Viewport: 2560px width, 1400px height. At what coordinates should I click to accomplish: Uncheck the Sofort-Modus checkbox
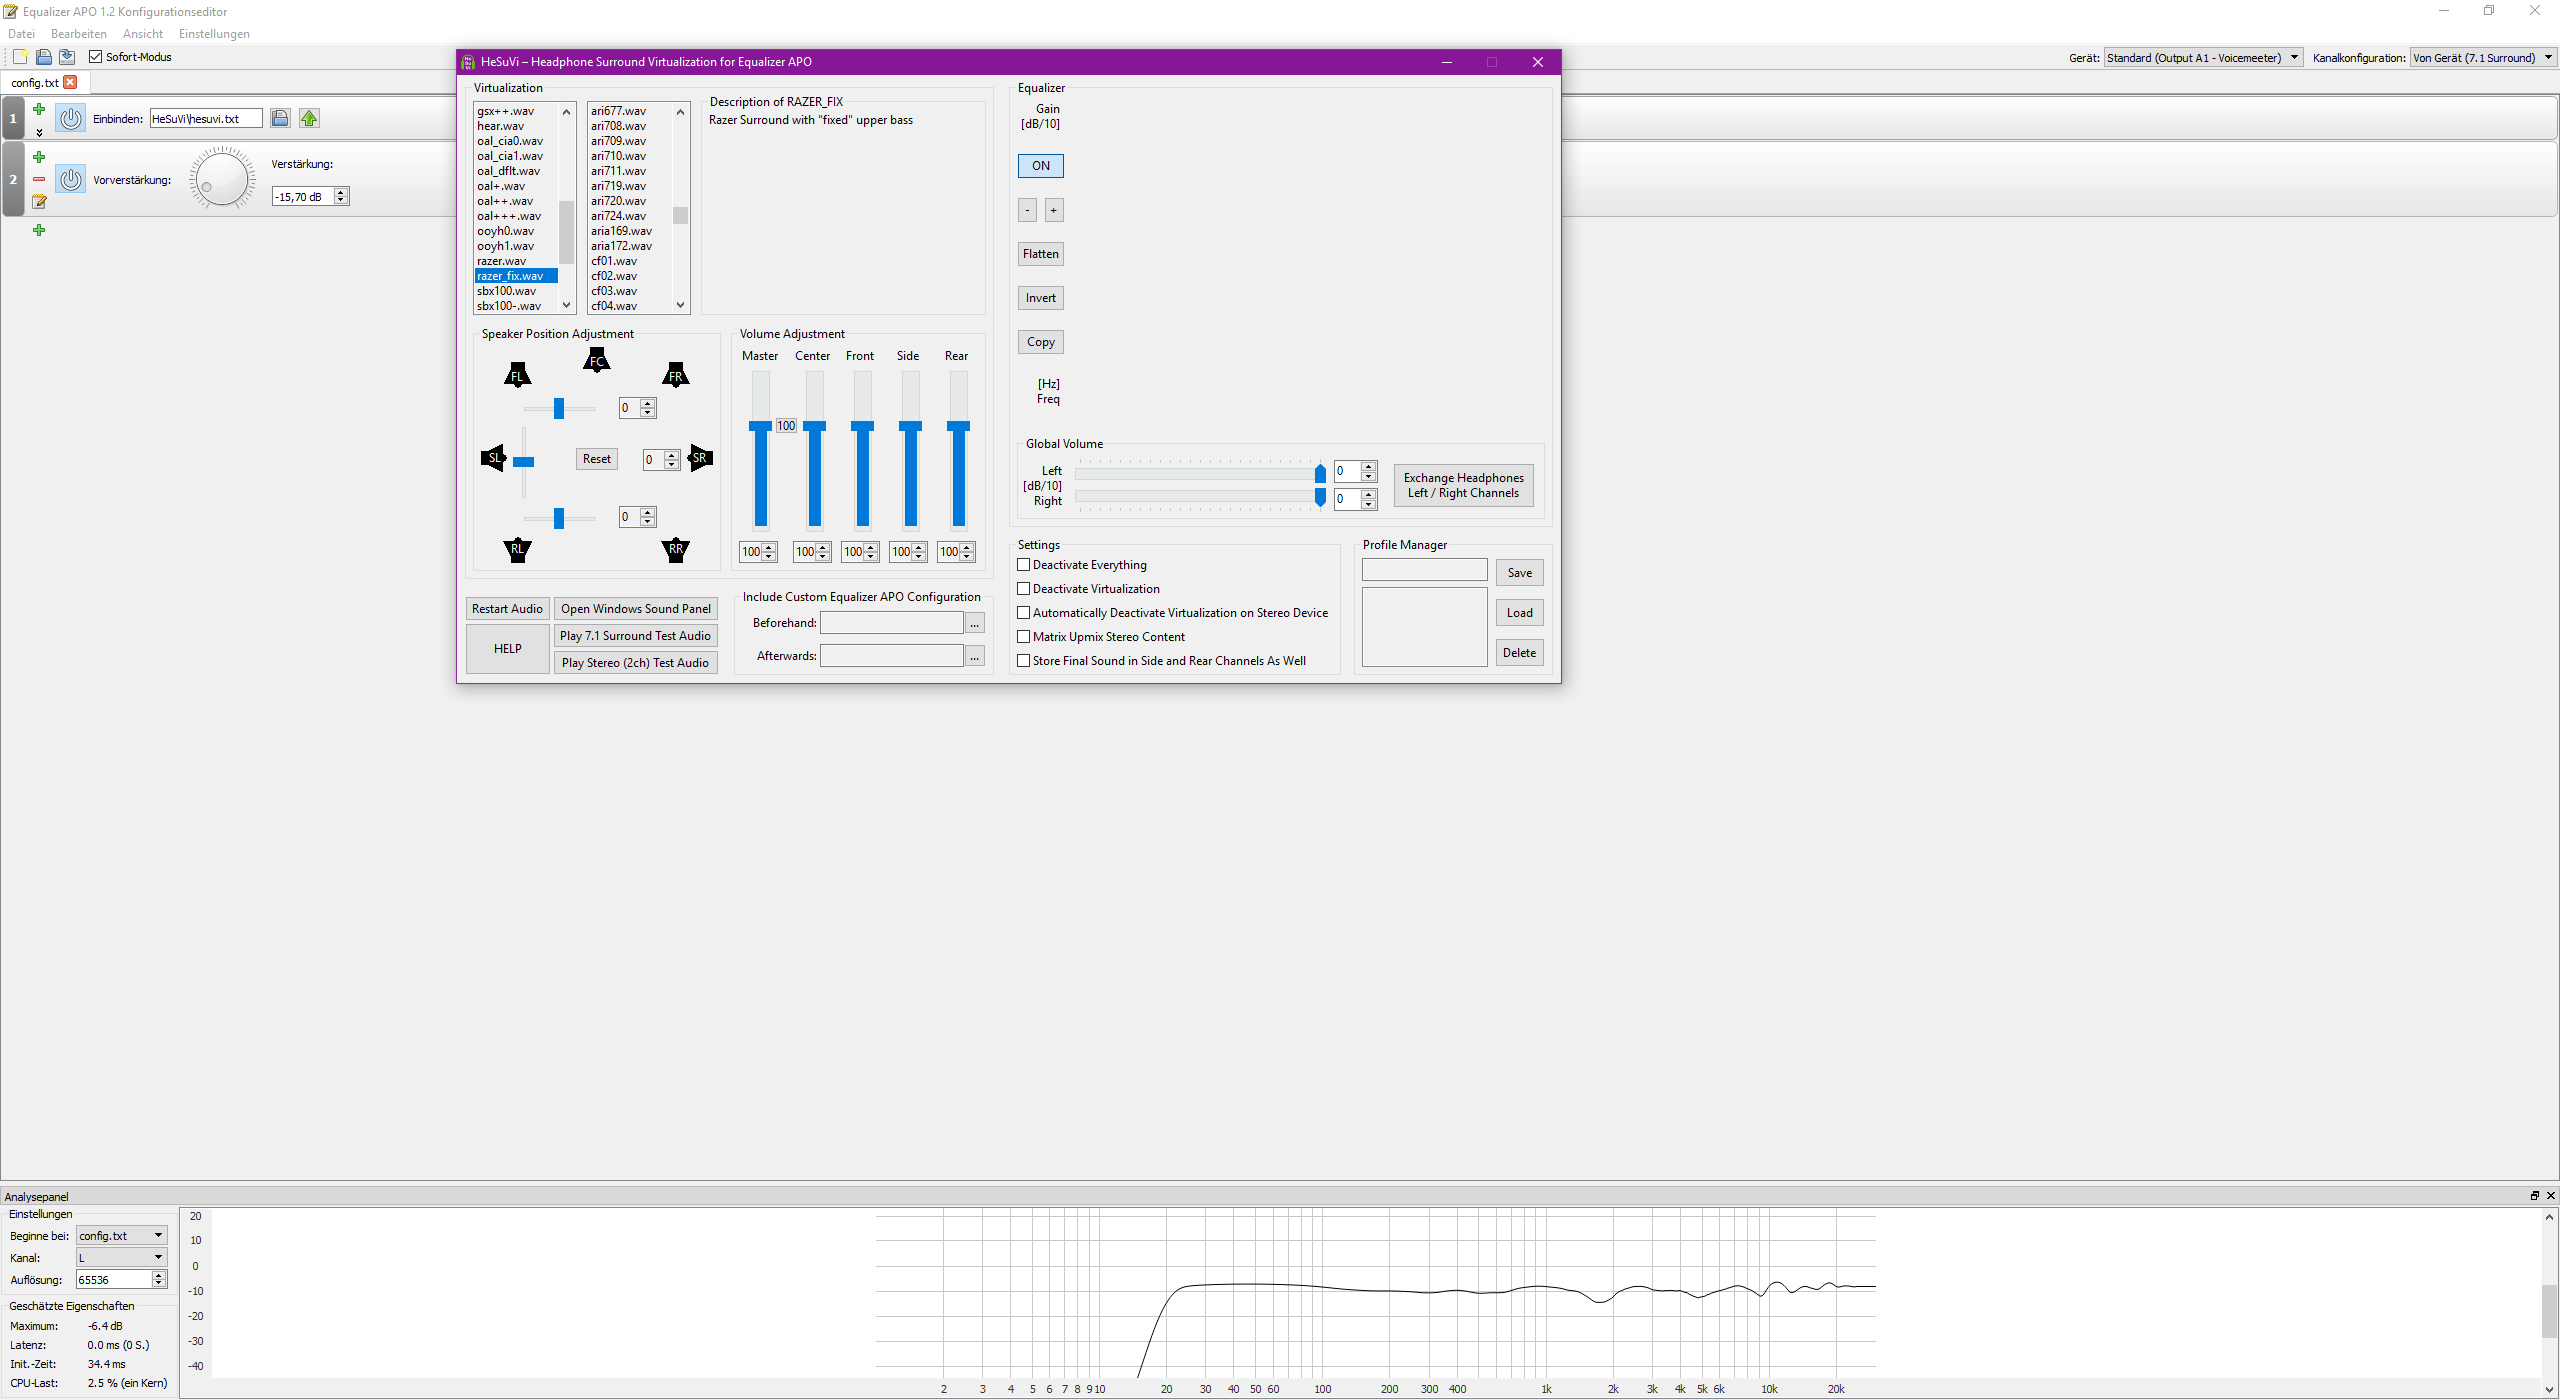(x=96, y=57)
